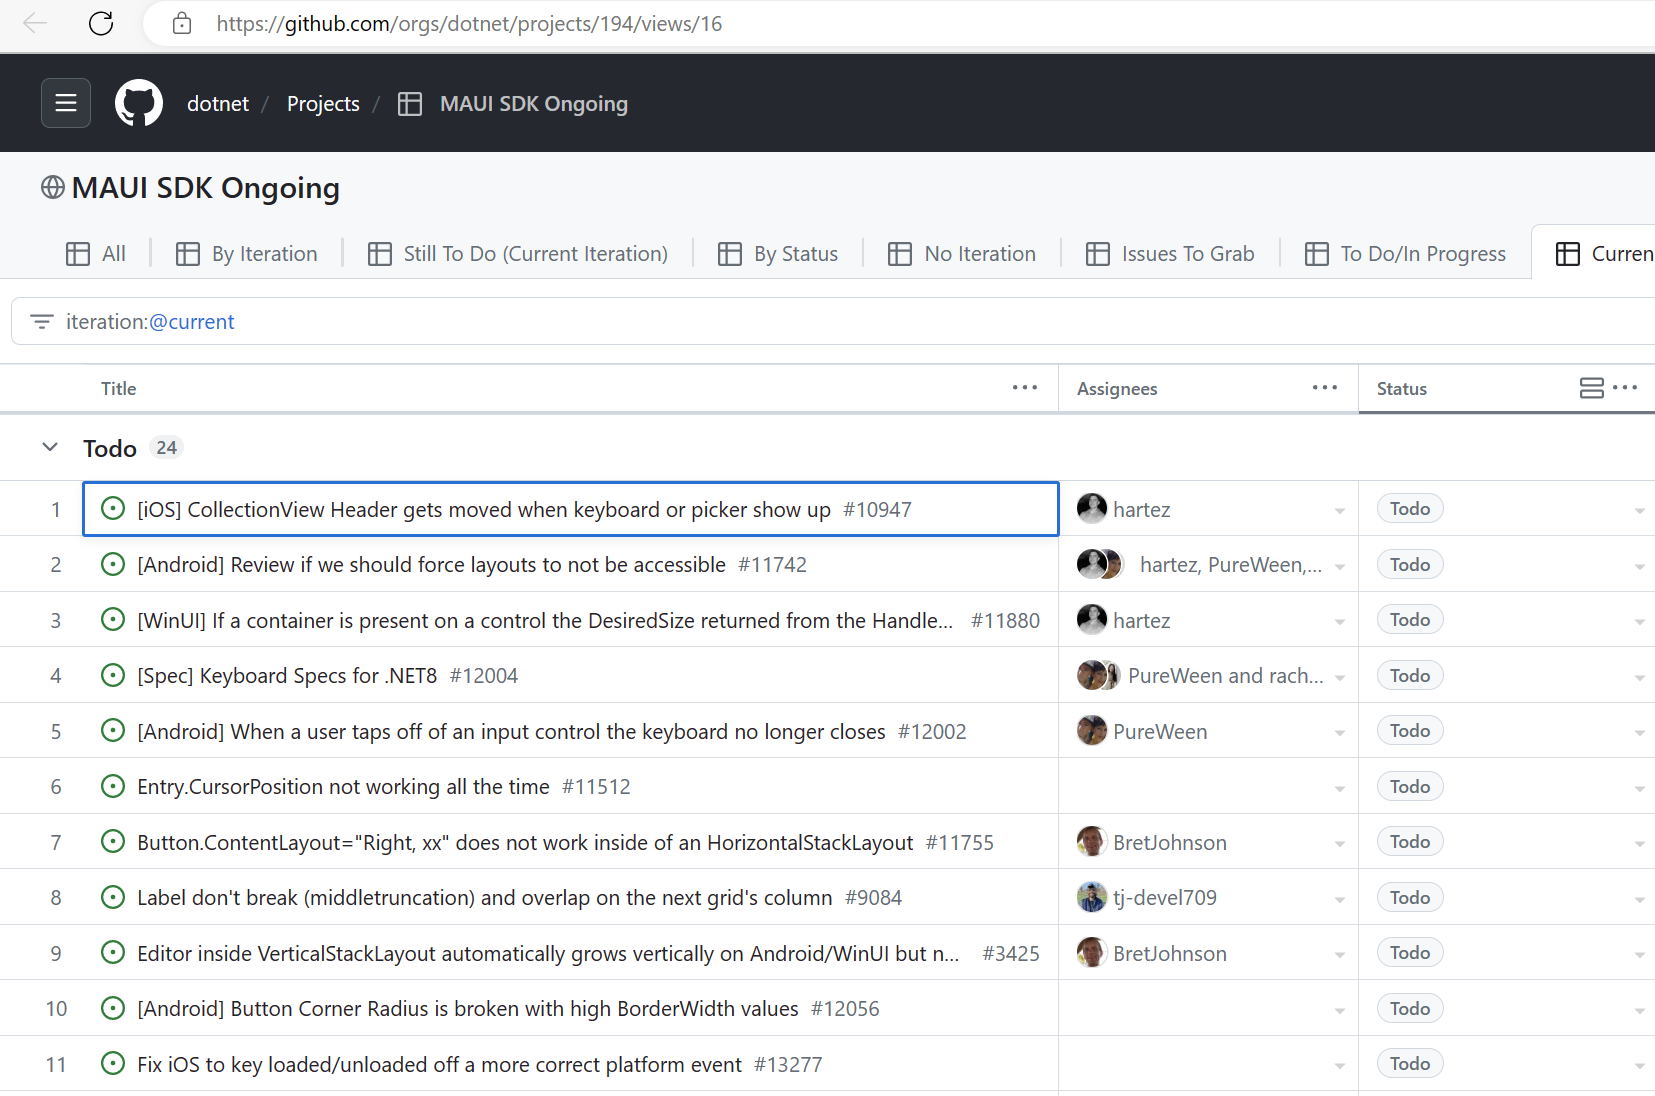Open the dotnet breadcrumb link
This screenshot has width=1655, height=1096.
[x=217, y=103]
